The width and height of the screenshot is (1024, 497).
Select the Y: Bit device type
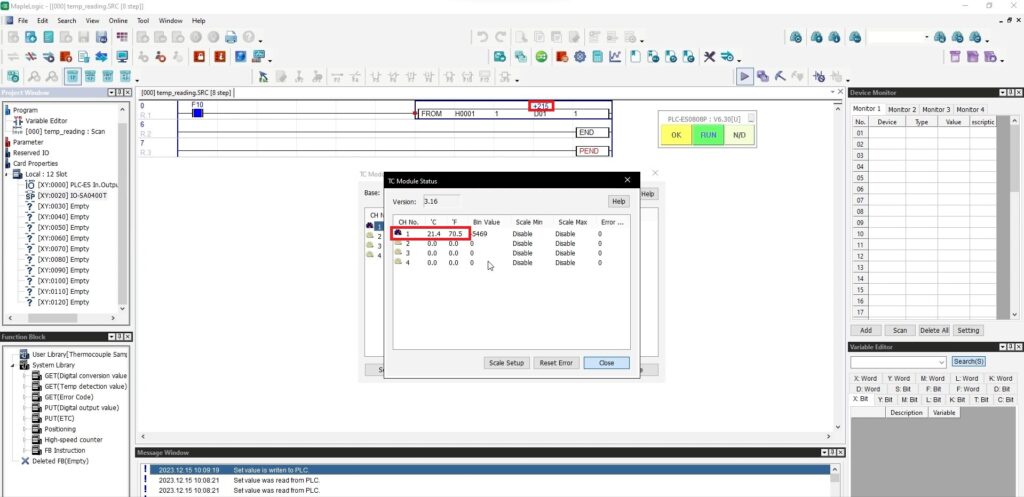coord(885,399)
